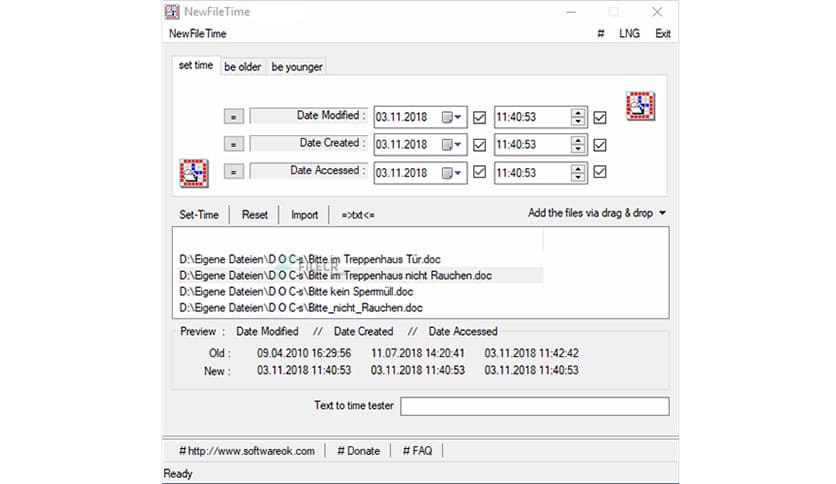Image resolution: width=836 pixels, height=484 pixels.
Task: Expand the Date Accessed date picker
Action: click(x=453, y=172)
